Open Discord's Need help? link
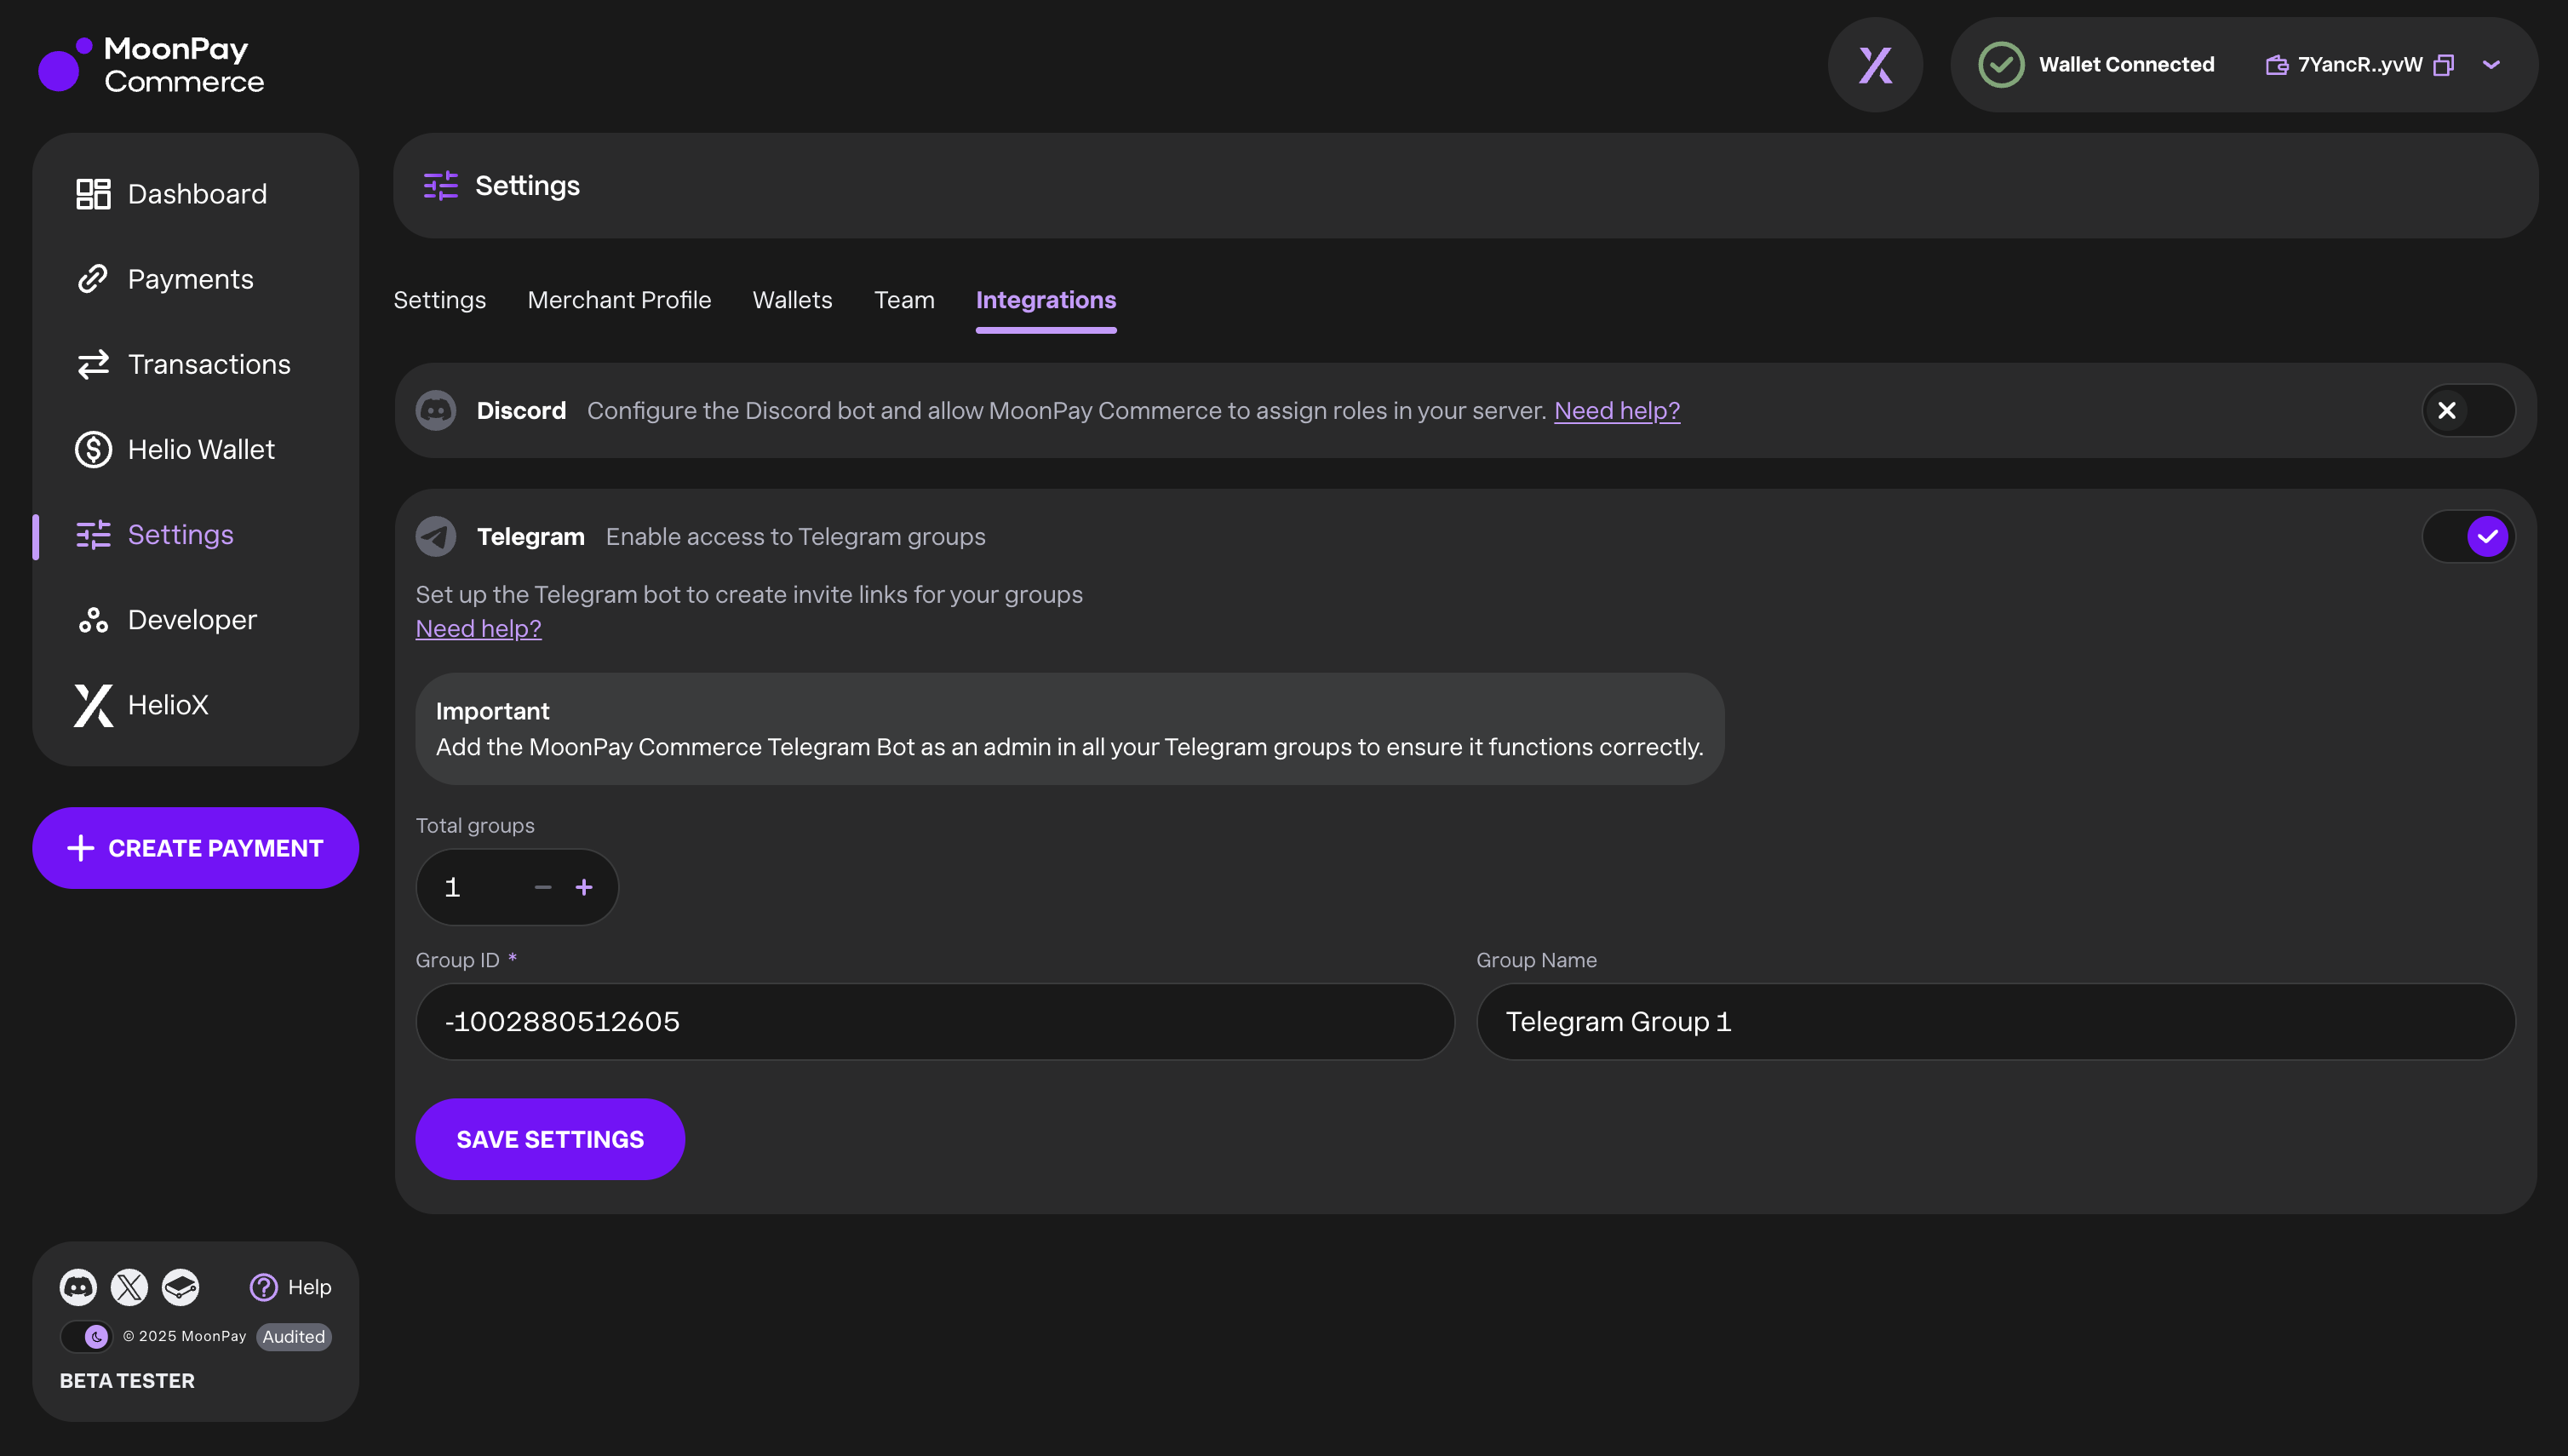2568x1456 pixels. (x=1616, y=411)
